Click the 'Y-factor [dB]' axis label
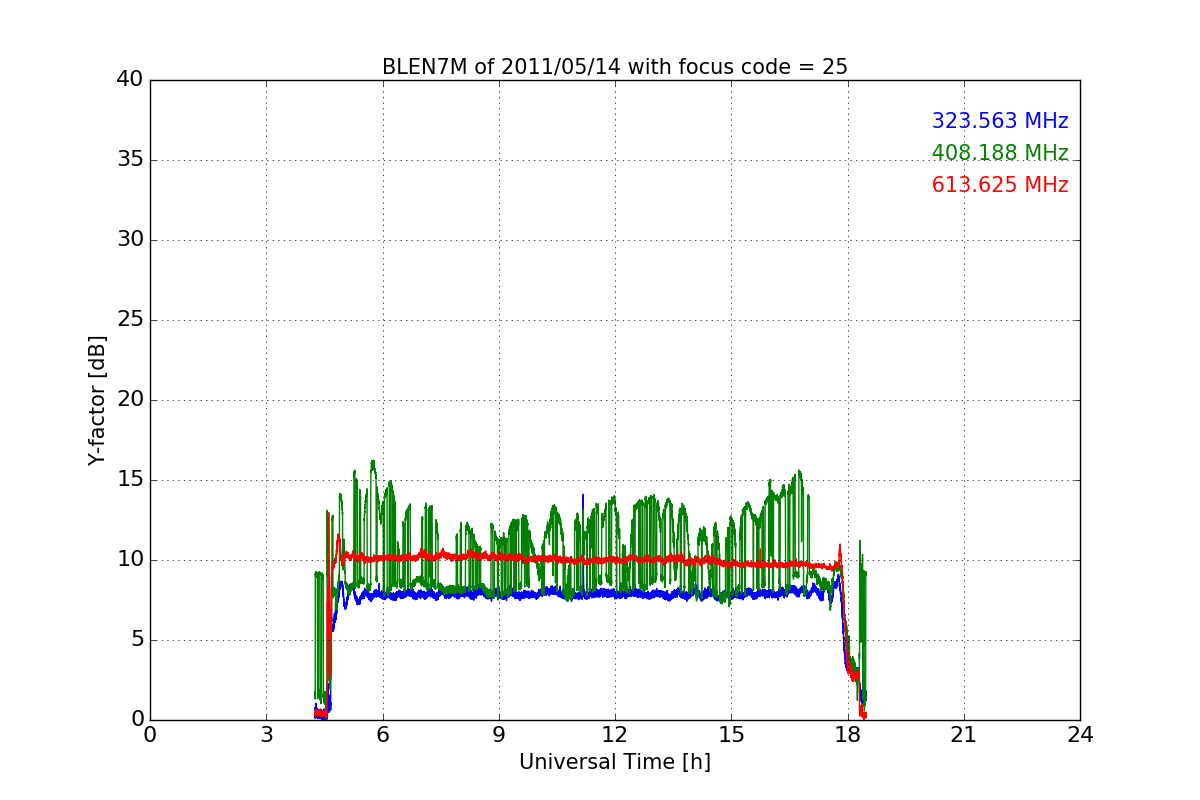Screen dimensions: 1200x800 pyautogui.click(x=97, y=400)
